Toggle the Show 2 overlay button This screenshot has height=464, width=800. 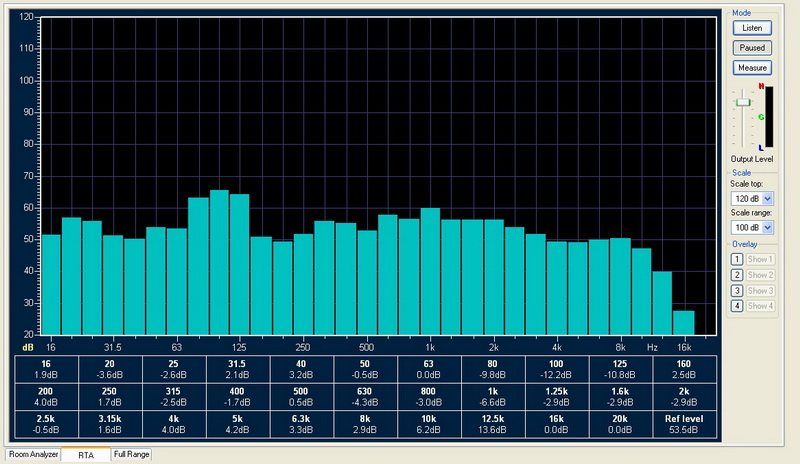click(x=760, y=275)
